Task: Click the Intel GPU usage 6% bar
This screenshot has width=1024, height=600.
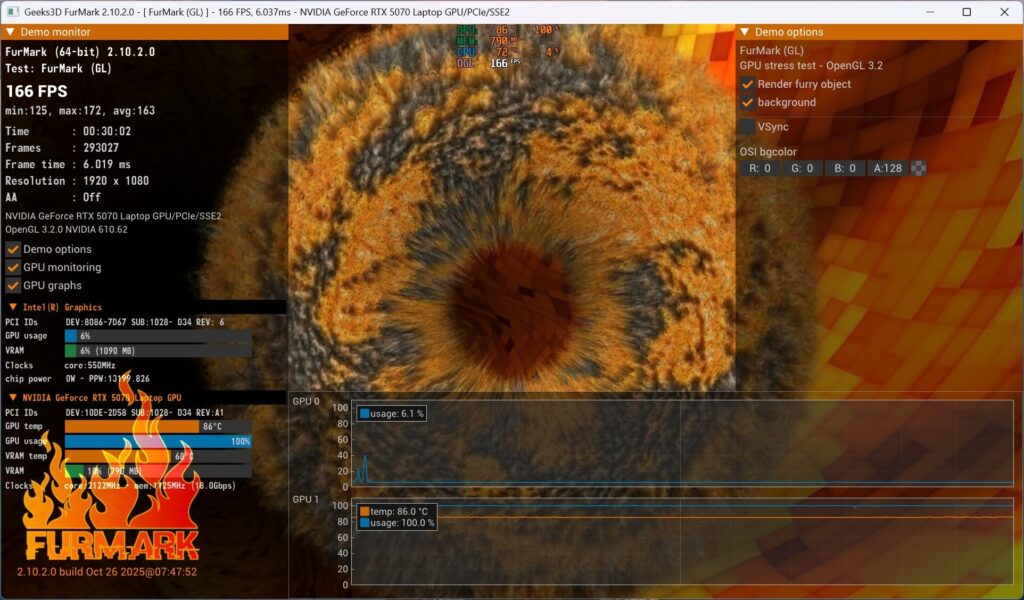Action: pyautogui.click(x=158, y=336)
